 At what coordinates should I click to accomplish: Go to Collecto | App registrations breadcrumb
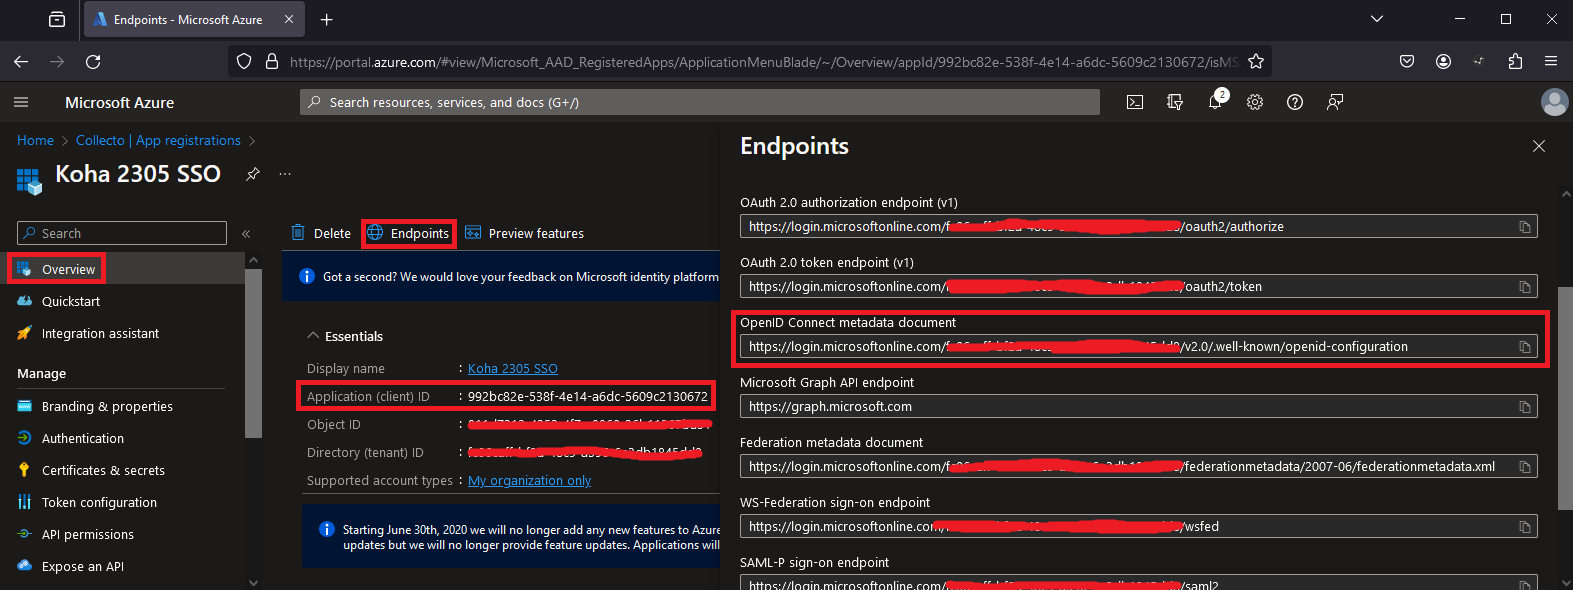coord(158,140)
